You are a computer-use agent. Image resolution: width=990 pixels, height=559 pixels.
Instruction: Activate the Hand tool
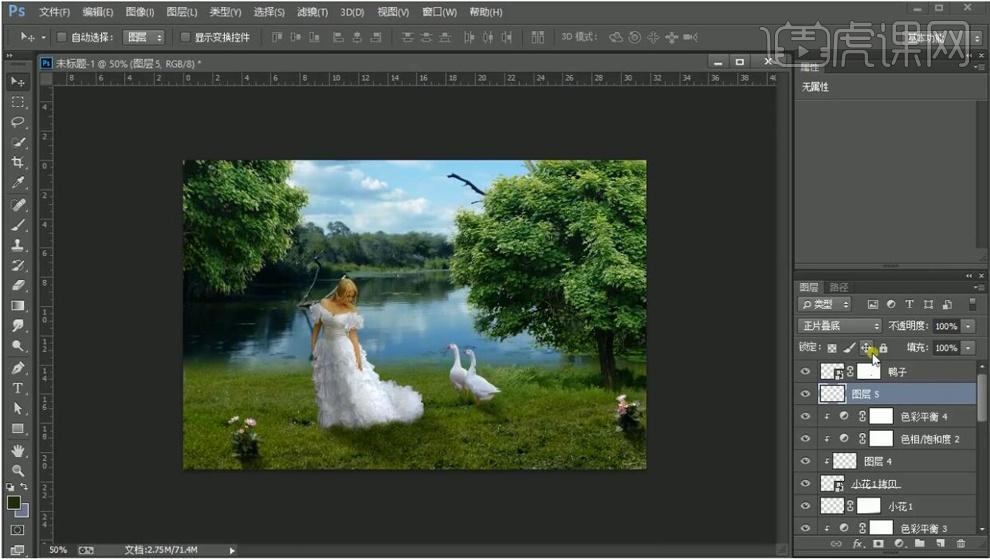pos(18,450)
